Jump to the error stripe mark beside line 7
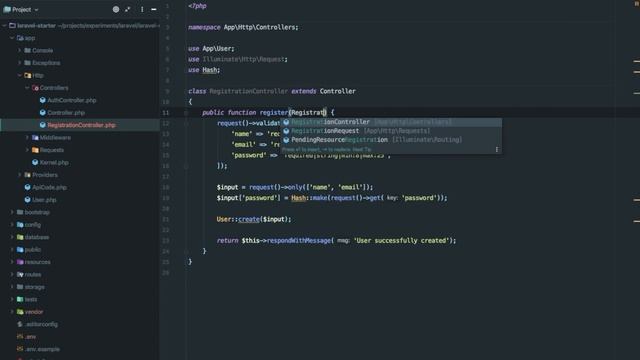This screenshot has width=640, height=360. coord(637,72)
